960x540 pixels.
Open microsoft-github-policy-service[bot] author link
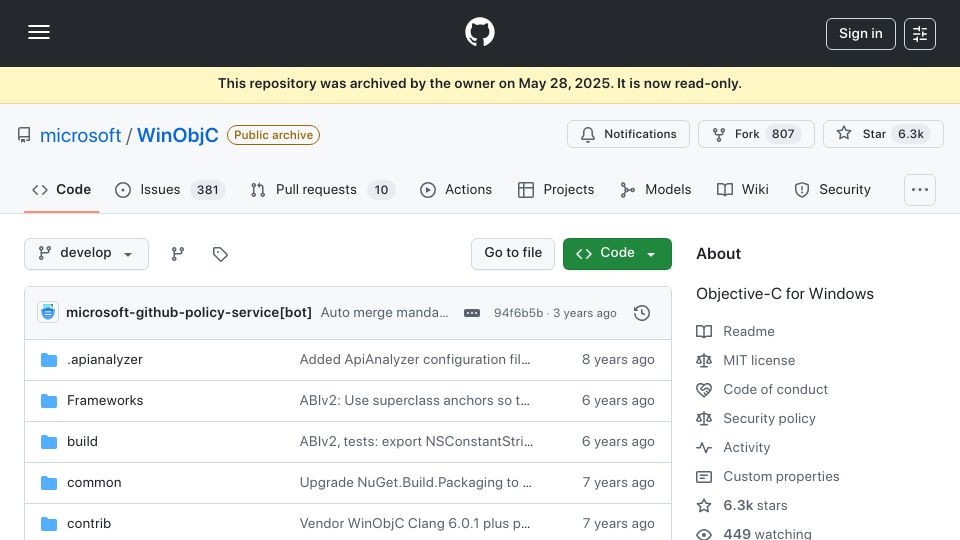189,312
